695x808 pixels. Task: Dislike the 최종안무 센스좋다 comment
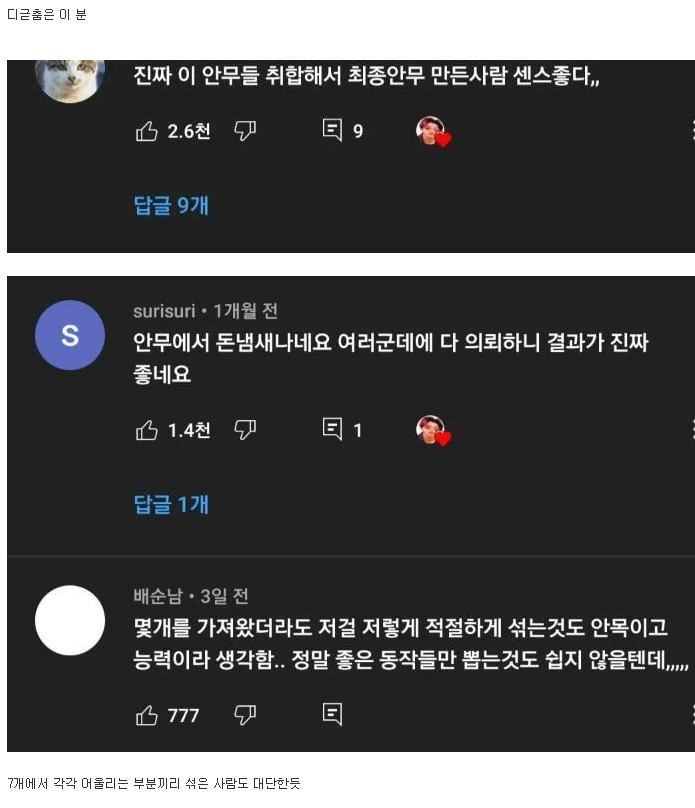click(x=245, y=131)
